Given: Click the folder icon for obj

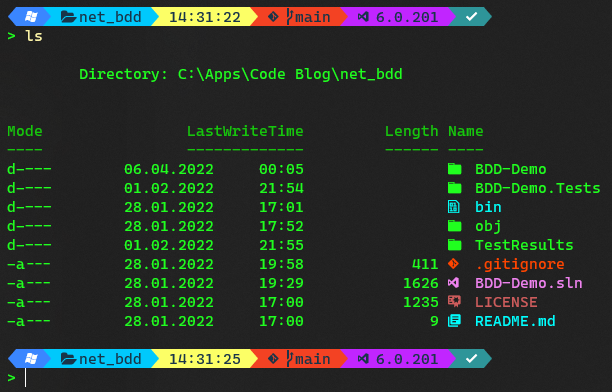Looking at the screenshot, I should click(x=454, y=226).
